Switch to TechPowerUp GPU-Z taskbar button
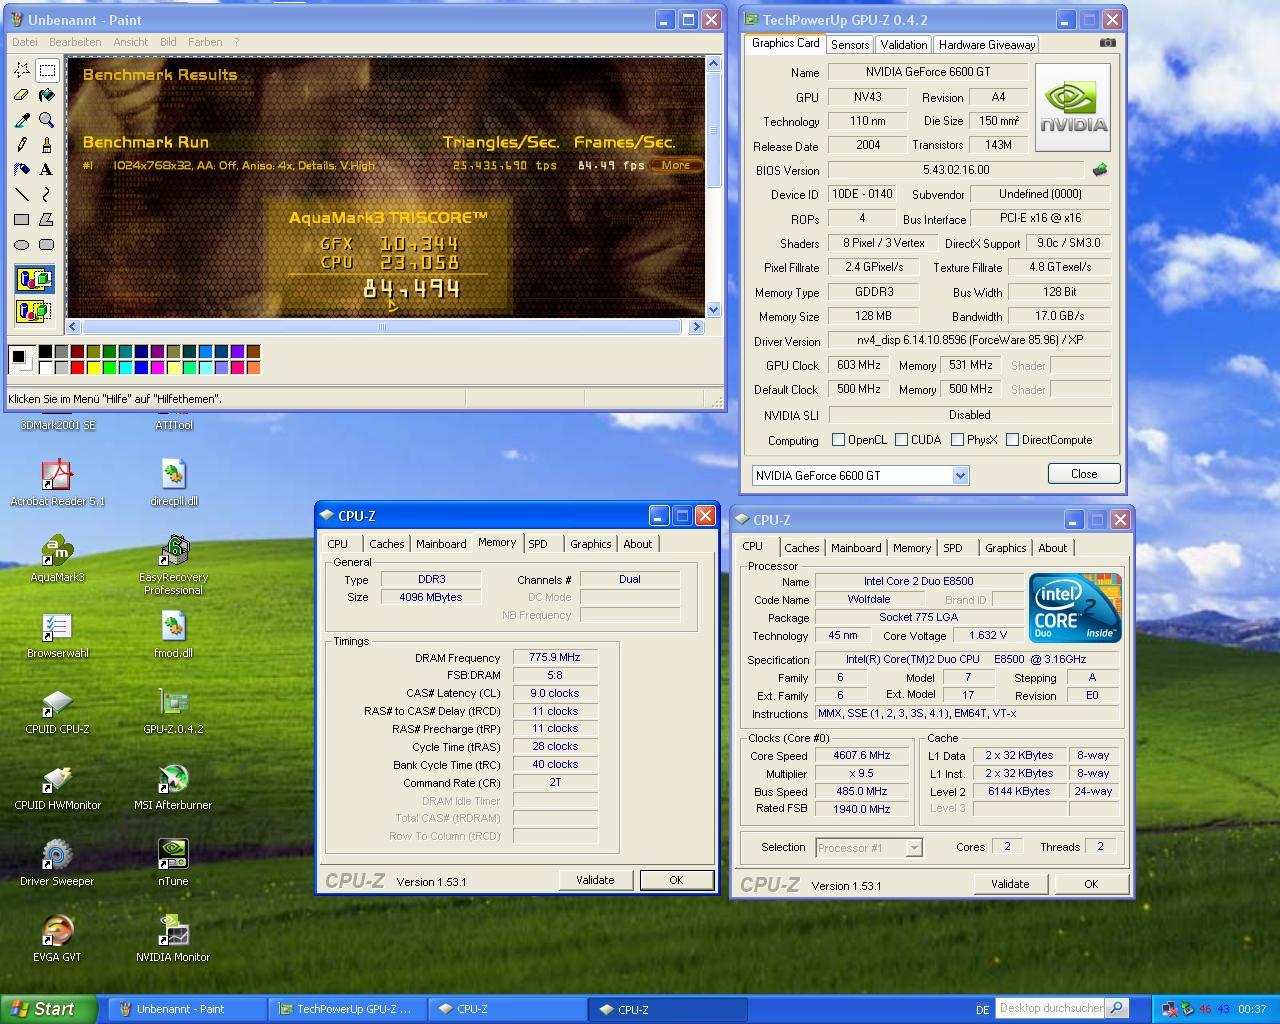 (x=349, y=1009)
